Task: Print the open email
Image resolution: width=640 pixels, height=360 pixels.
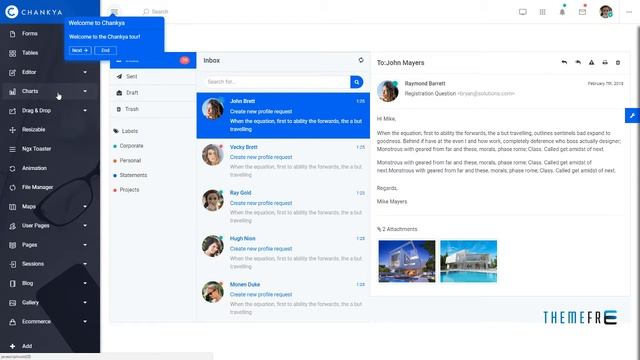Action: click(x=605, y=62)
